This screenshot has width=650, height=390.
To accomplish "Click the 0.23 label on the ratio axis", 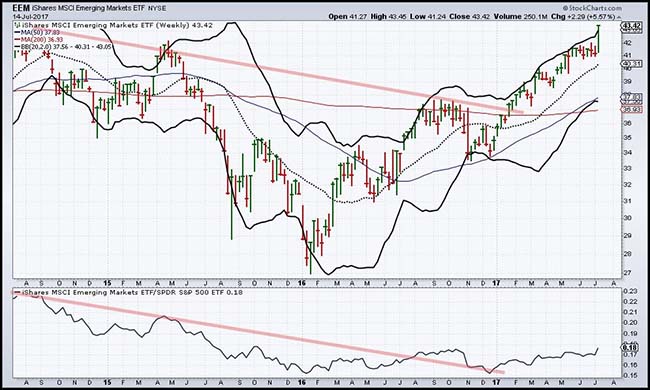I will (x=630, y=291).
